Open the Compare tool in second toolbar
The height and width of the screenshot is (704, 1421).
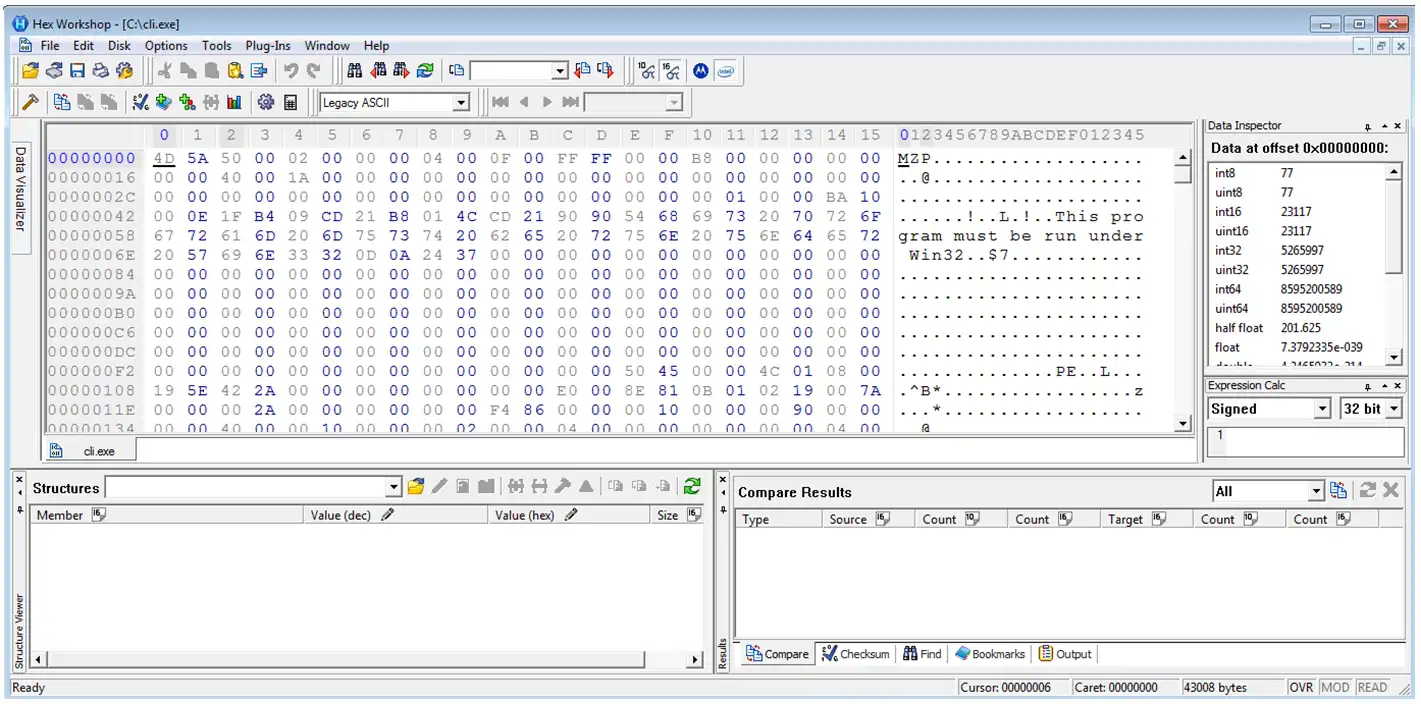(x=62, y=102)
